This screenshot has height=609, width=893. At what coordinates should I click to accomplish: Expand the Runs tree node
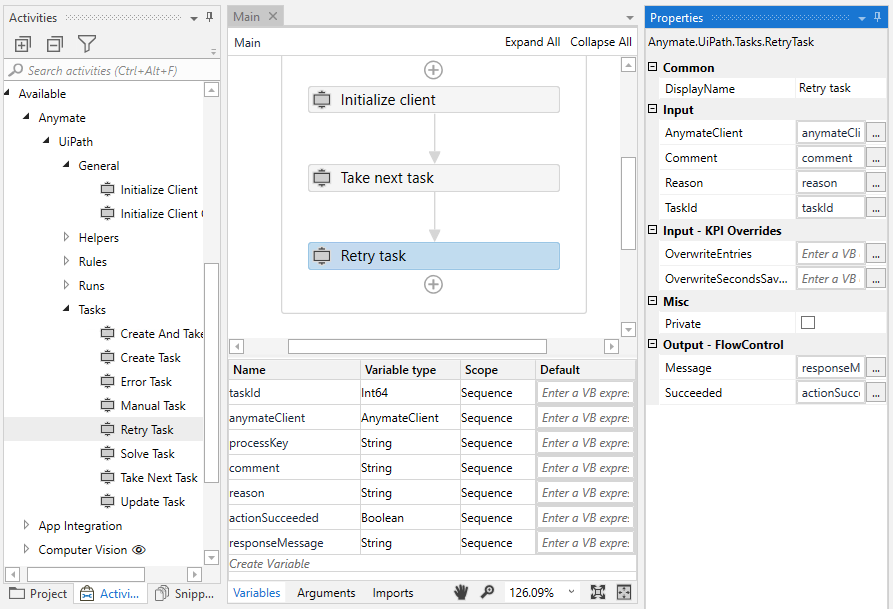67,284
